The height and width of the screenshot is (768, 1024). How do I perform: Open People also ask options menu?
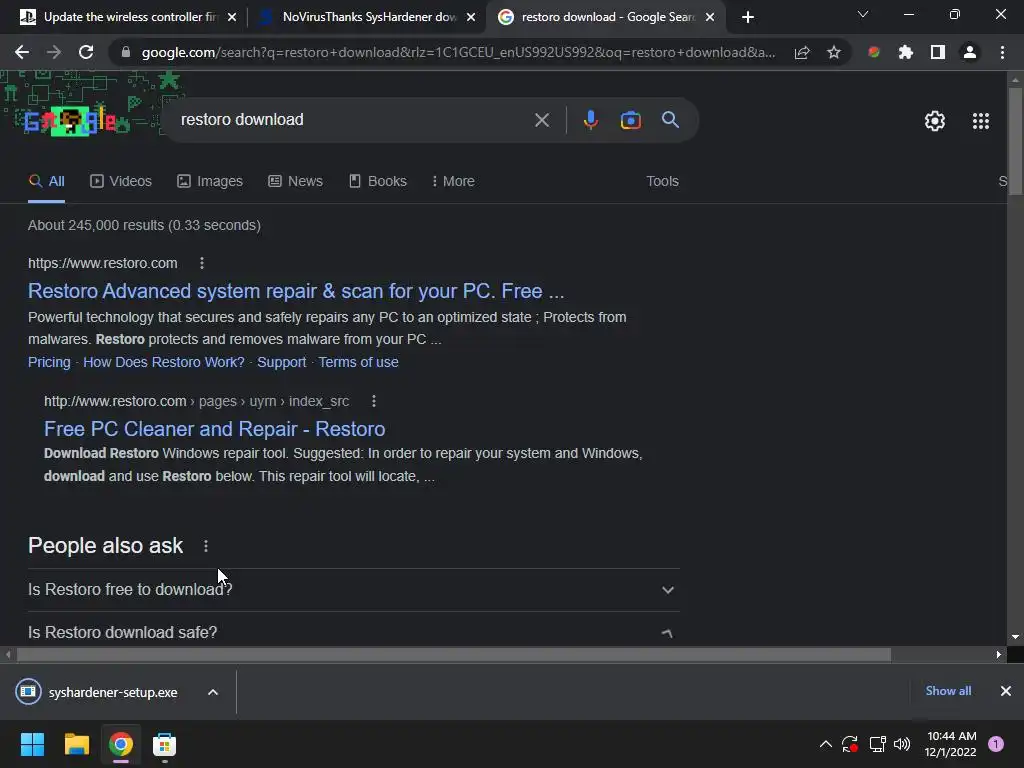206,546
